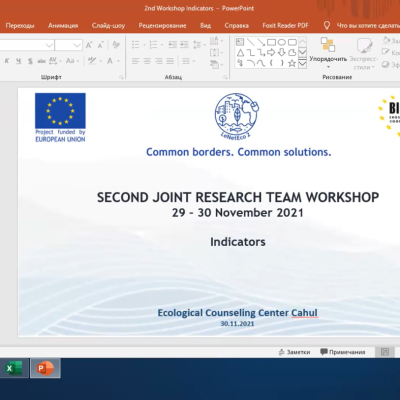Clear all text formatting
This screenshot has height=400, width=400.
116,45
